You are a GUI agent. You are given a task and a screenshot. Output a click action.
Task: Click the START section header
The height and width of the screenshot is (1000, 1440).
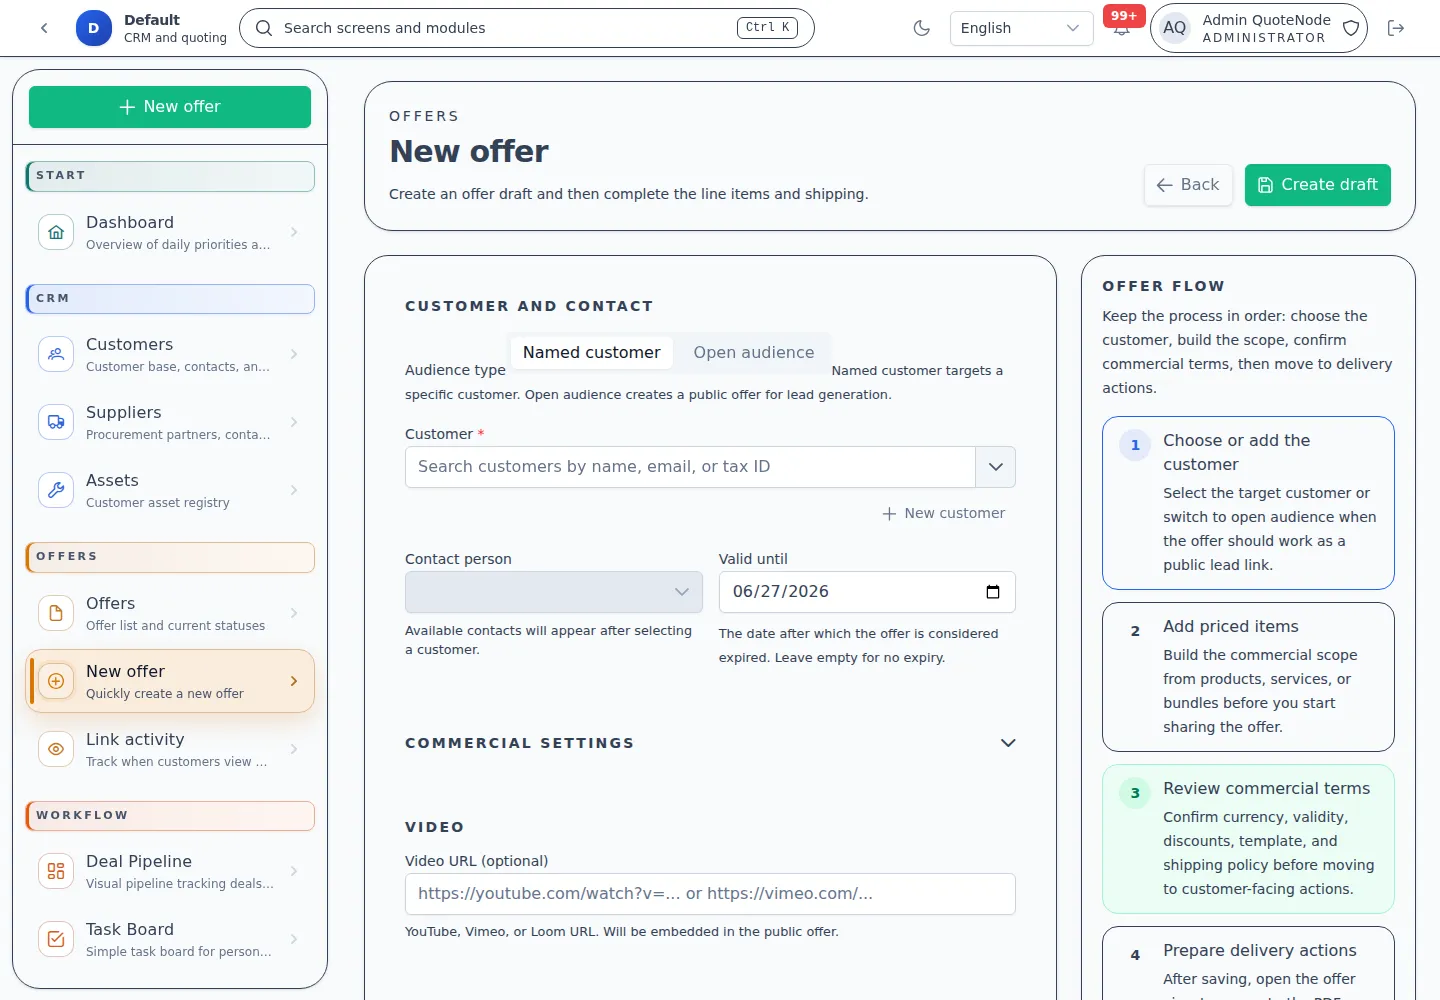pos(170,176)
